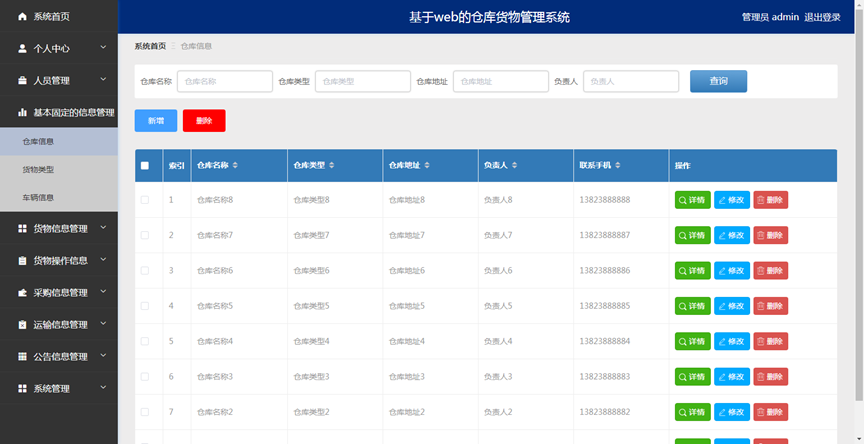This screenshot has height=444, width=864.
Task: Click 修改 for 仓库名称8 row
Action: click(x=732, y=200)
